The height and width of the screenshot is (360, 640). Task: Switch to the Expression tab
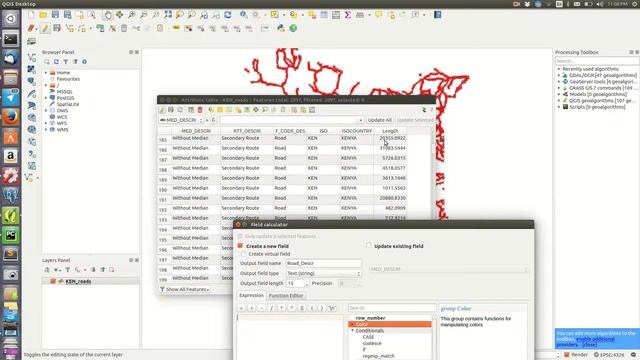coord(251,296)
